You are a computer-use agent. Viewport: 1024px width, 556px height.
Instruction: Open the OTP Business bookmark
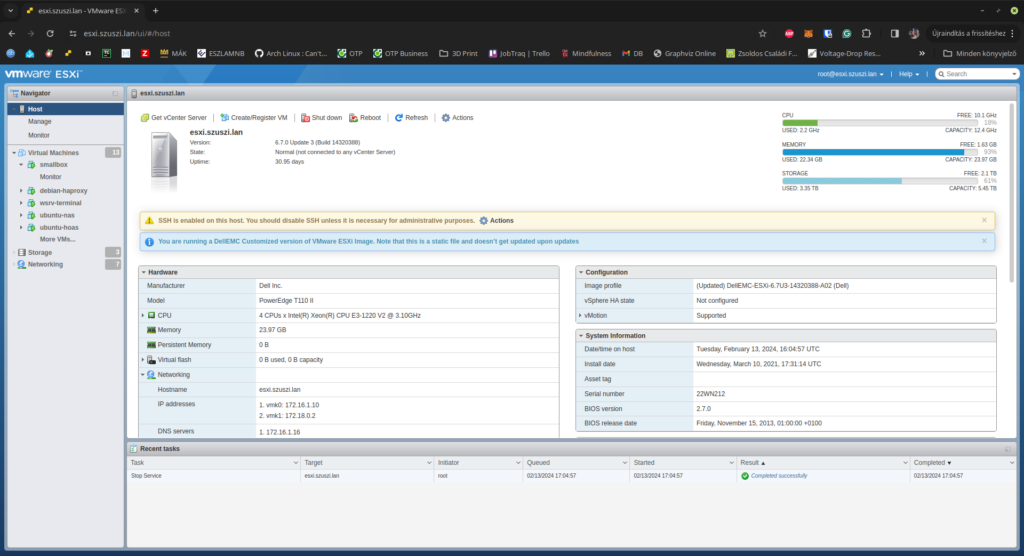click(x=400, y=54)
